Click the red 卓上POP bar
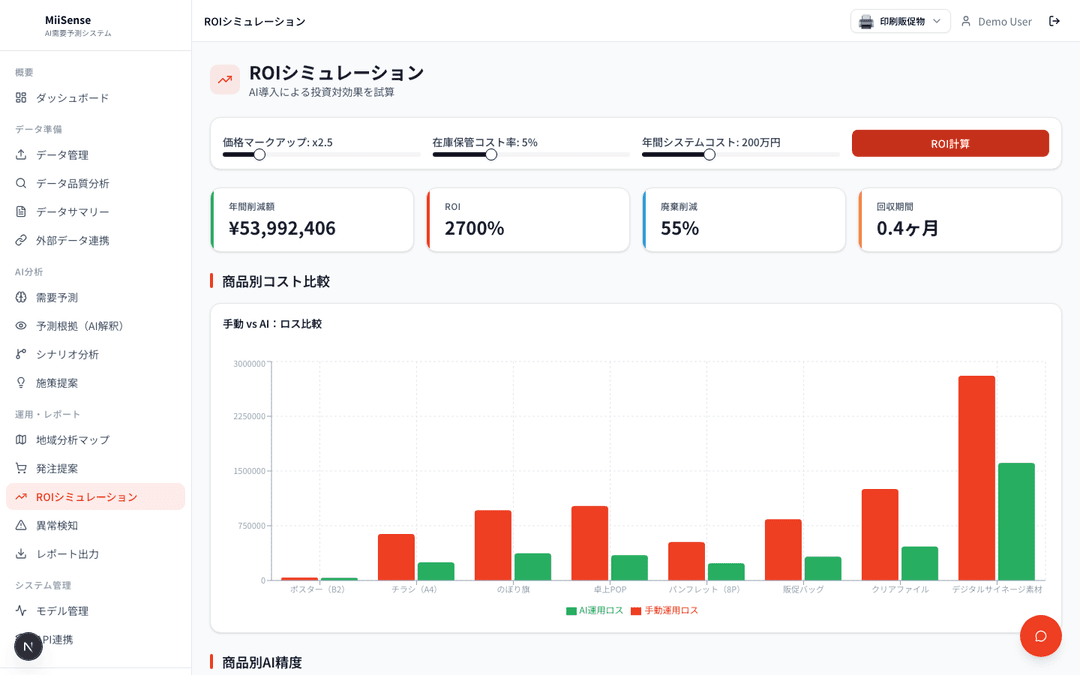Viewport: 1080px width, 675px height. 590,543
